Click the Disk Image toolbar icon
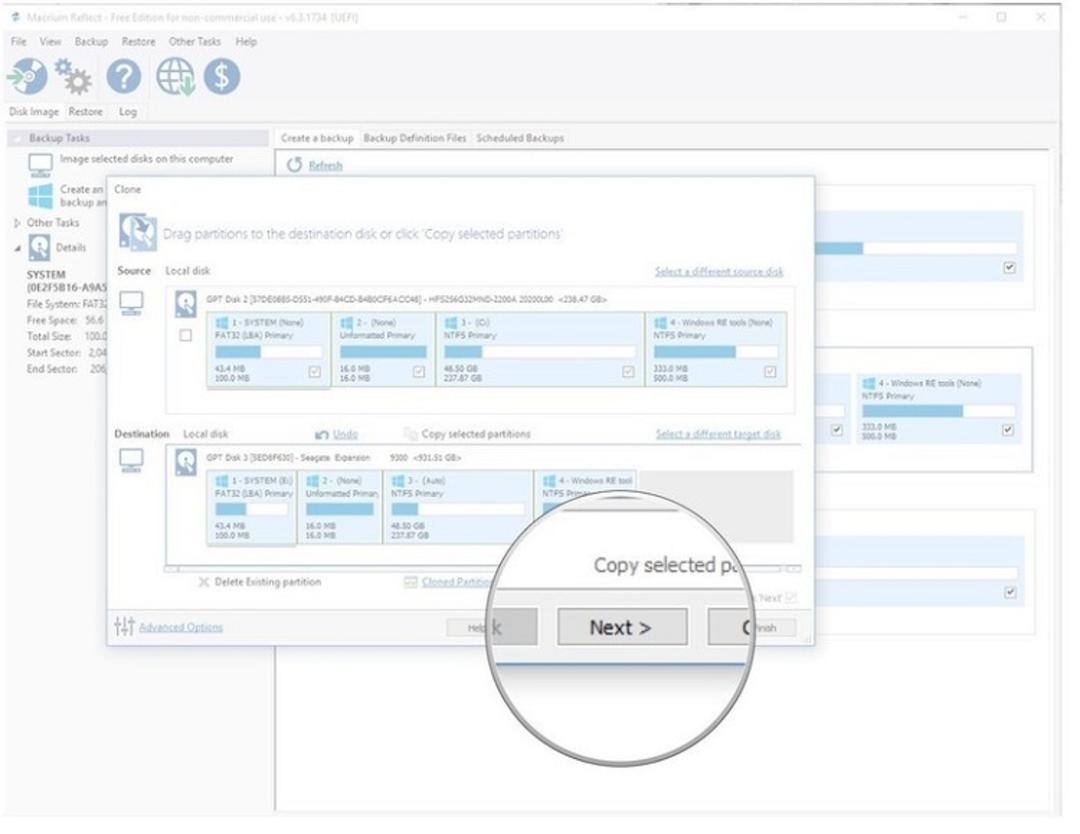 pyautogui.click(x=28, y=76)
